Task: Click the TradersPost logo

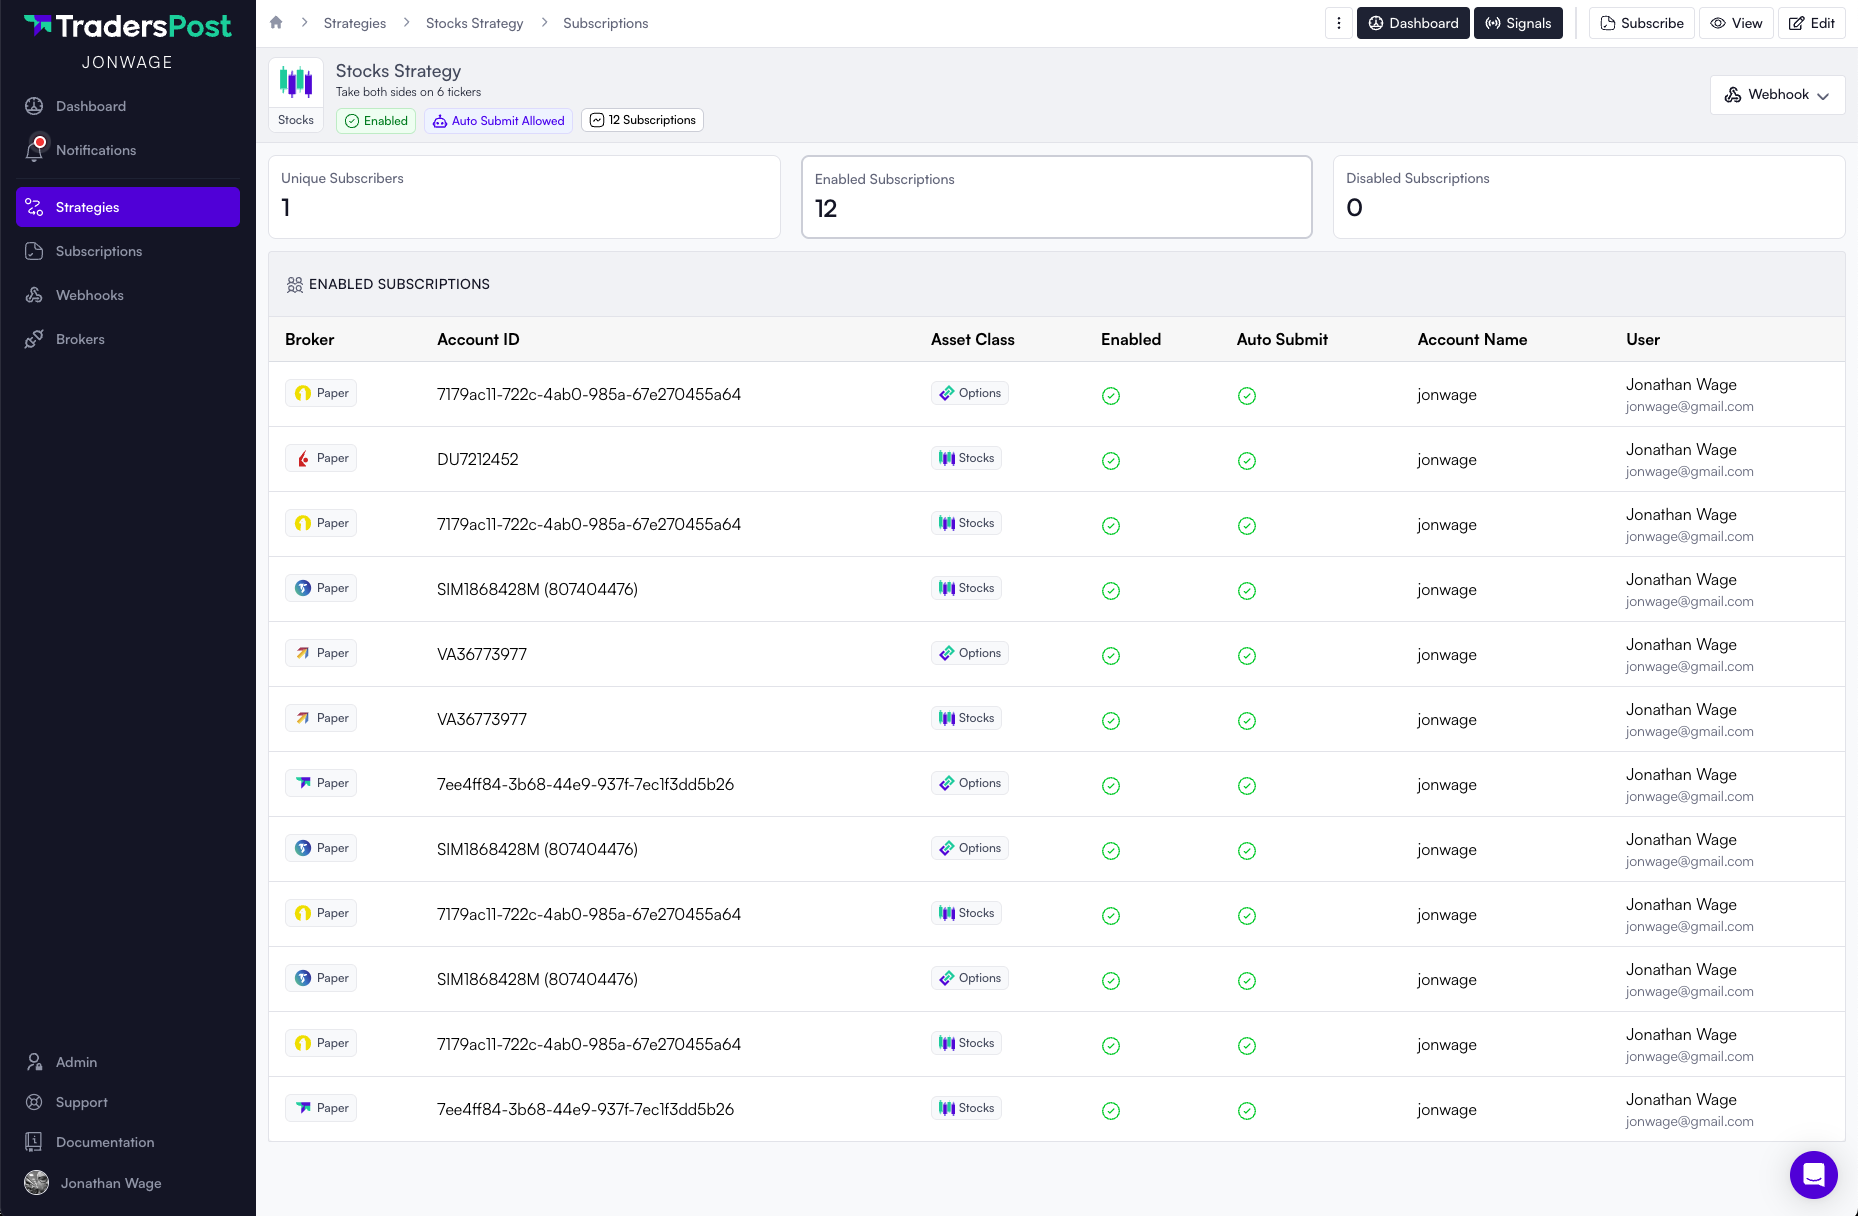Action: [x=127, y=27]
